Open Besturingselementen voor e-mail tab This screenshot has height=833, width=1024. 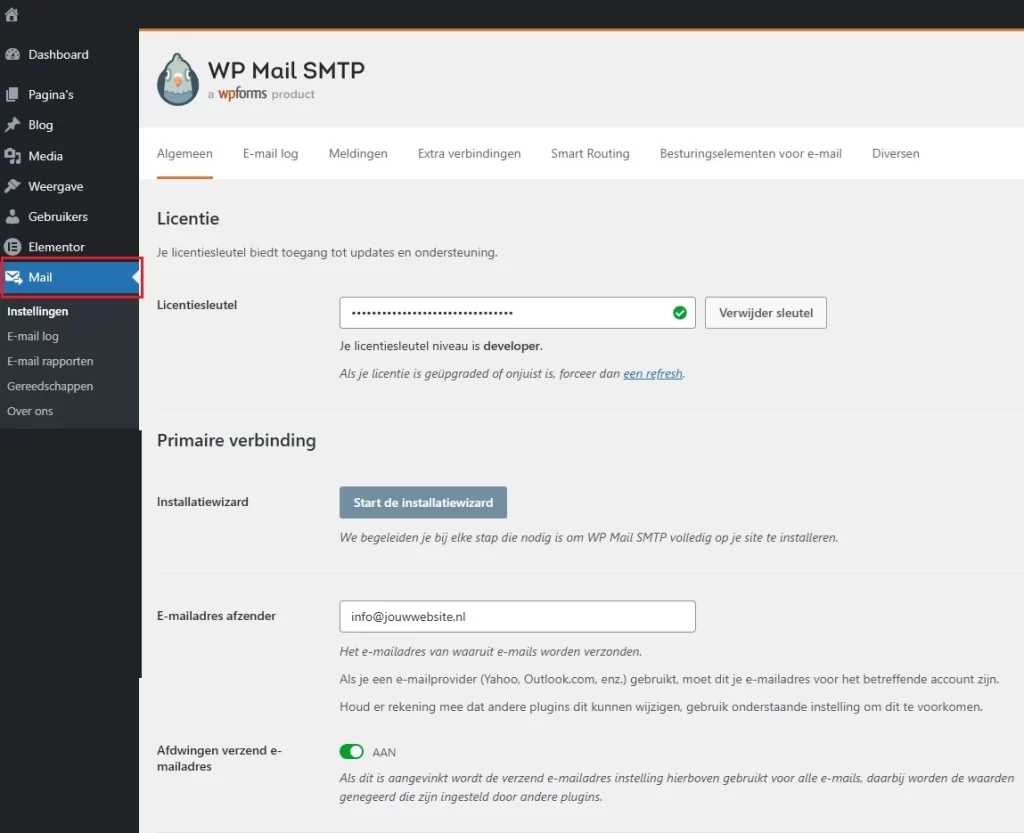[x=750, y=153]
